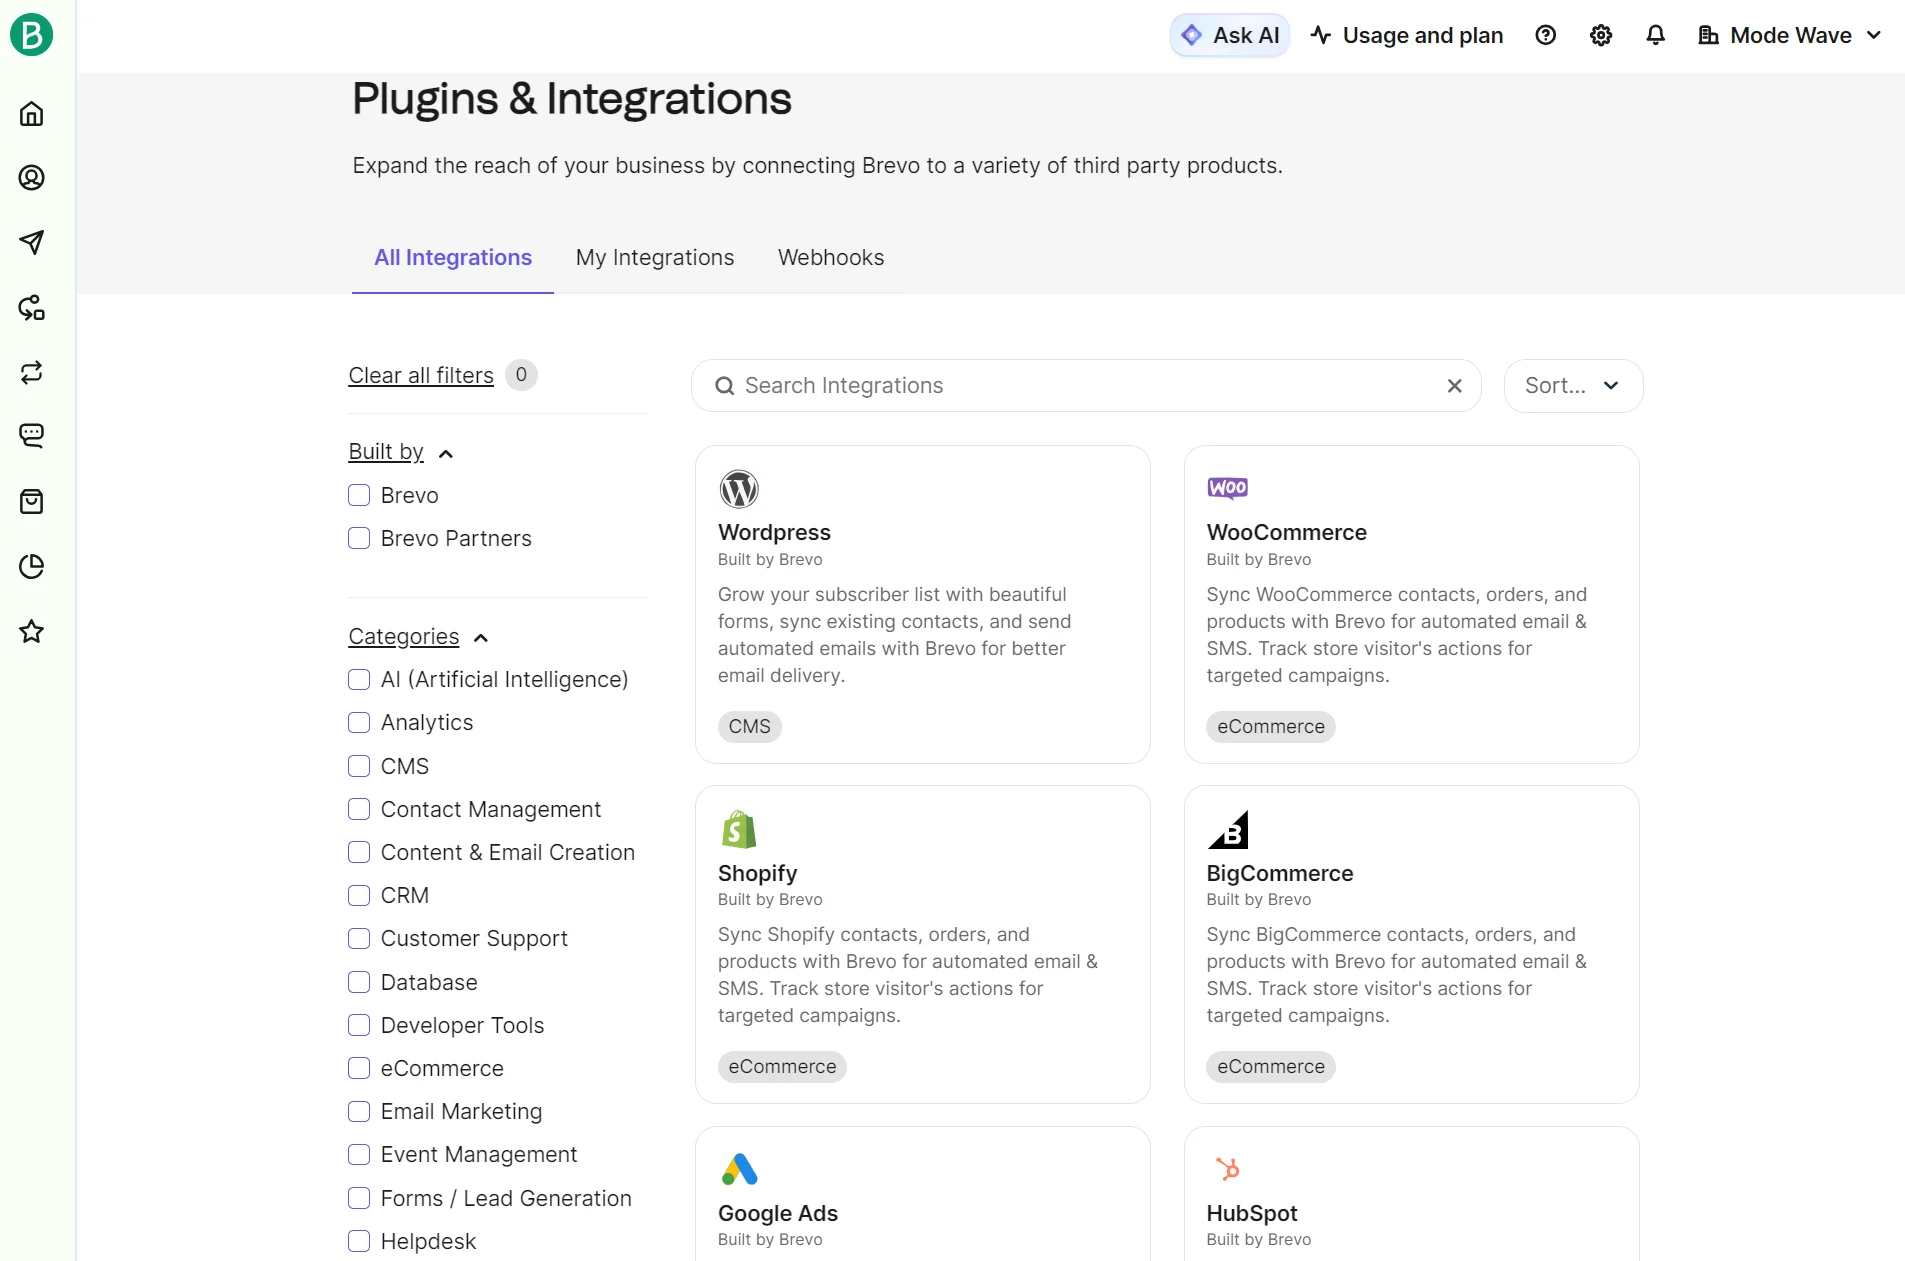Screen dimensions: 1905x1261
Task: Click the Ask AI button
Action: (x=1230, y=36)
